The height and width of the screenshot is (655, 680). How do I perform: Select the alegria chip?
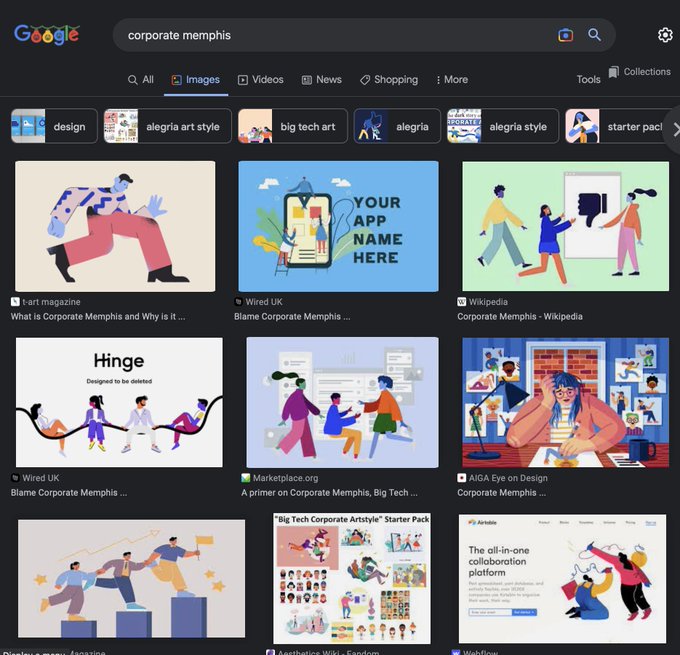[397, 126]
